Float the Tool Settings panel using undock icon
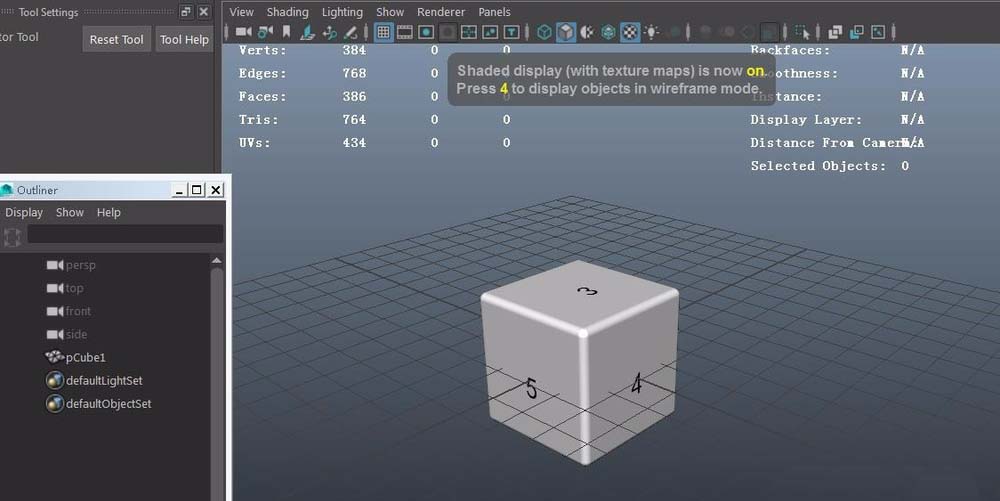 coord(186,12)
